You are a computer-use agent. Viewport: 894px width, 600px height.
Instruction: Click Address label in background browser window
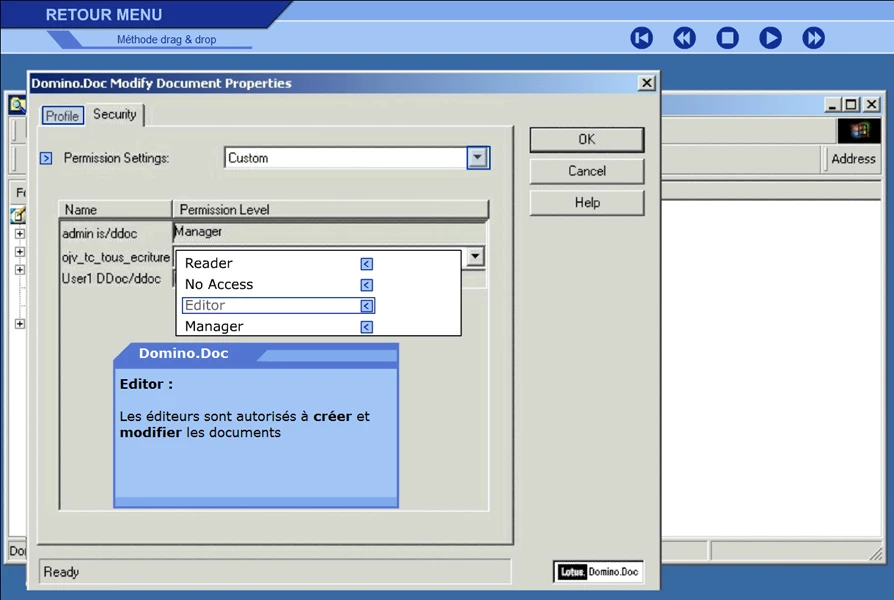(853, 159)
